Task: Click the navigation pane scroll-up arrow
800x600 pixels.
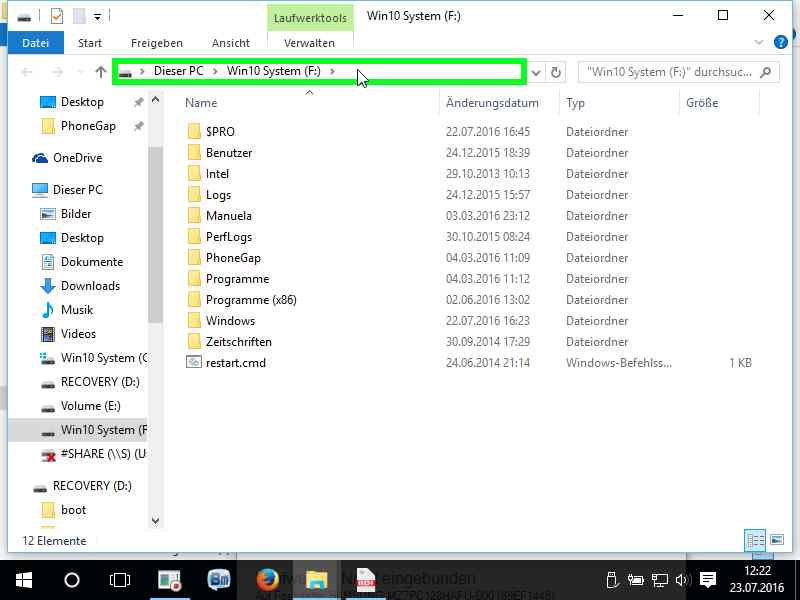Action: pos(156,100)
